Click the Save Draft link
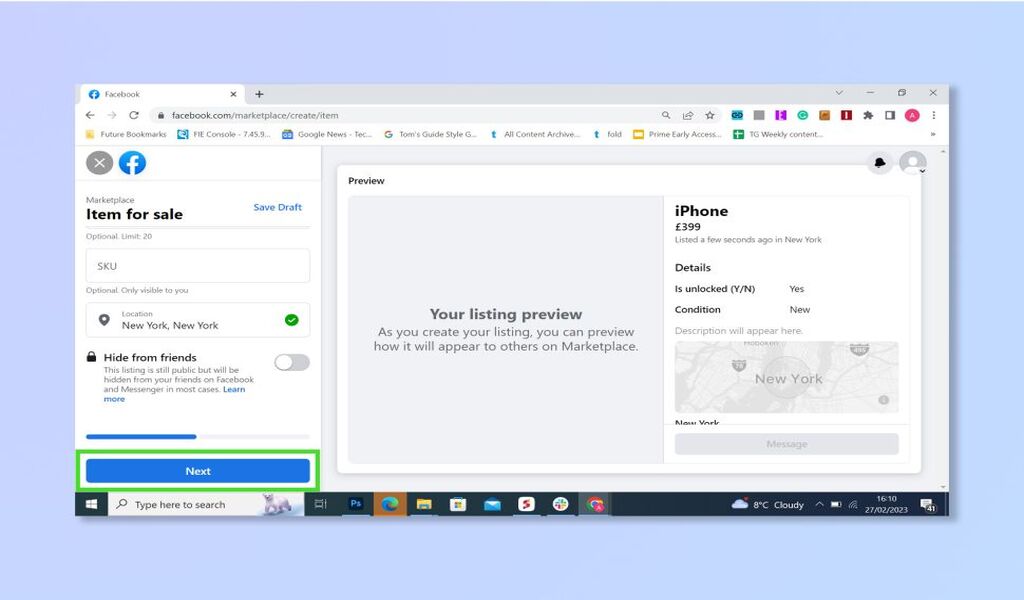 pyautogui.click(x=278, y=207)
